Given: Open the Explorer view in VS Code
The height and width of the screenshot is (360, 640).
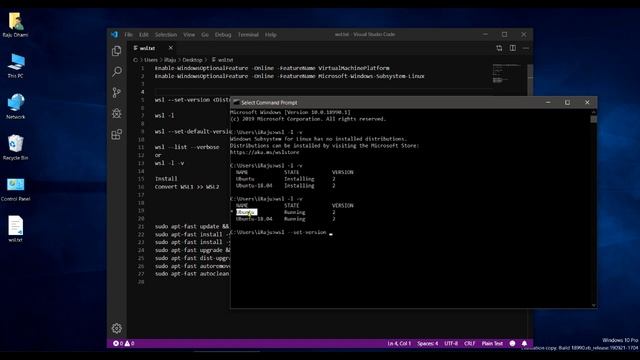Looking at the screenshot, I should click(117, 51).
